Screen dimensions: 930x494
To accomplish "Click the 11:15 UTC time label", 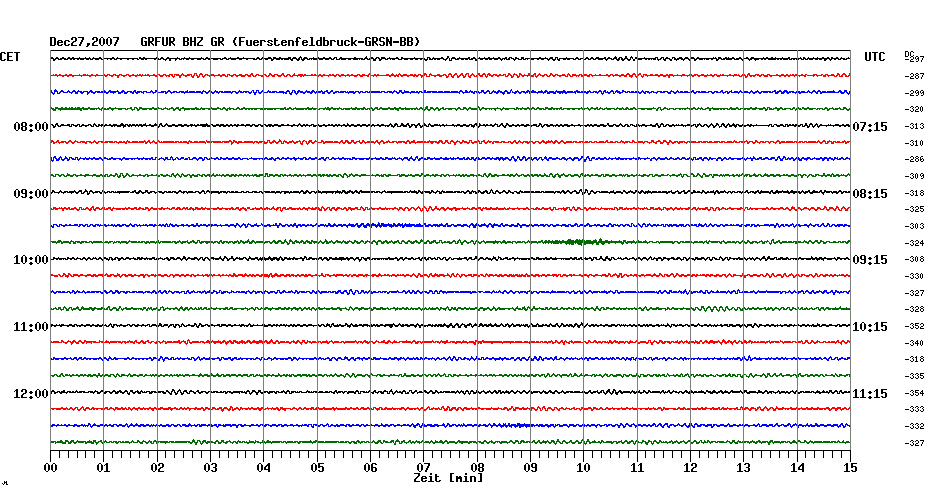I will (x=870, y=394).
